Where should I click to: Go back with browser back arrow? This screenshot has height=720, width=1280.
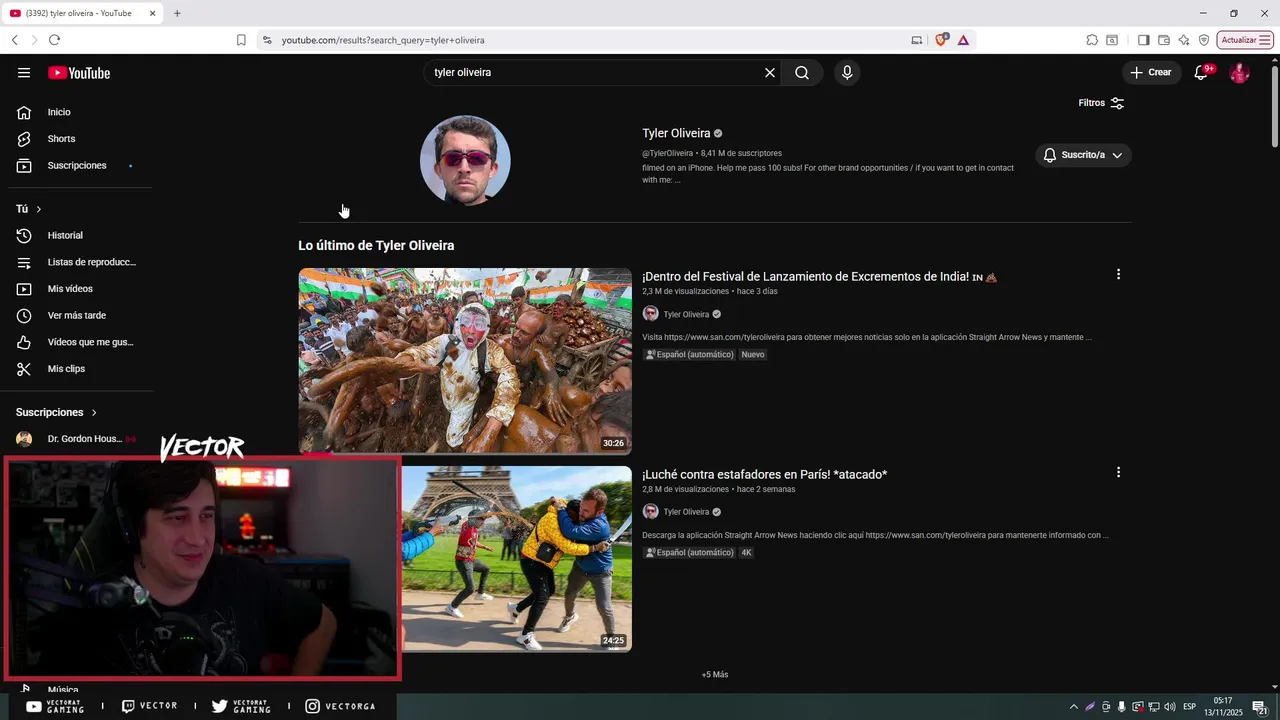(14, 40)
